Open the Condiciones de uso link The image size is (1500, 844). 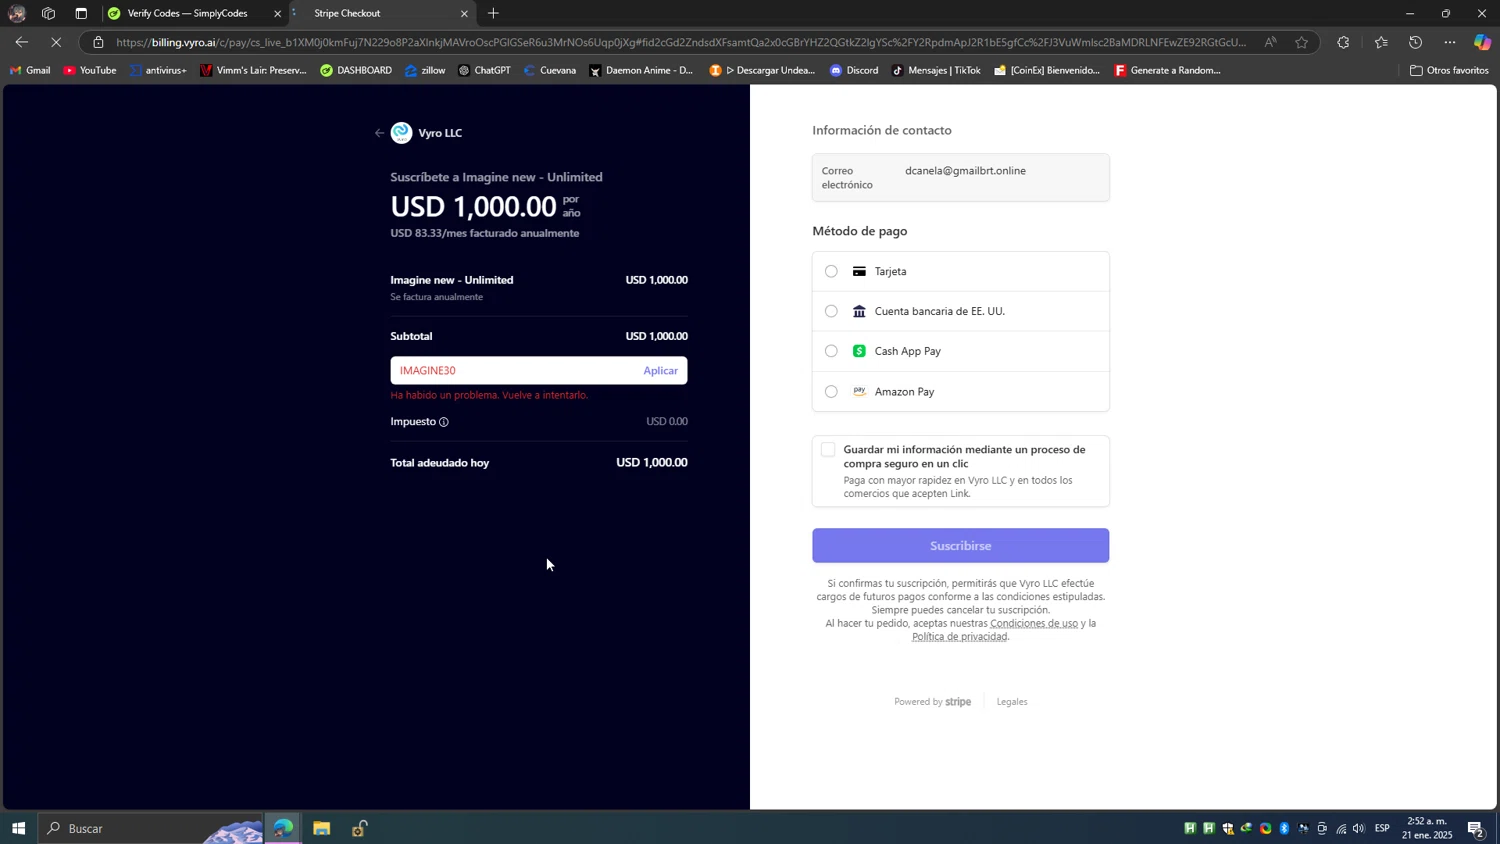click(x=1034, y=623)
